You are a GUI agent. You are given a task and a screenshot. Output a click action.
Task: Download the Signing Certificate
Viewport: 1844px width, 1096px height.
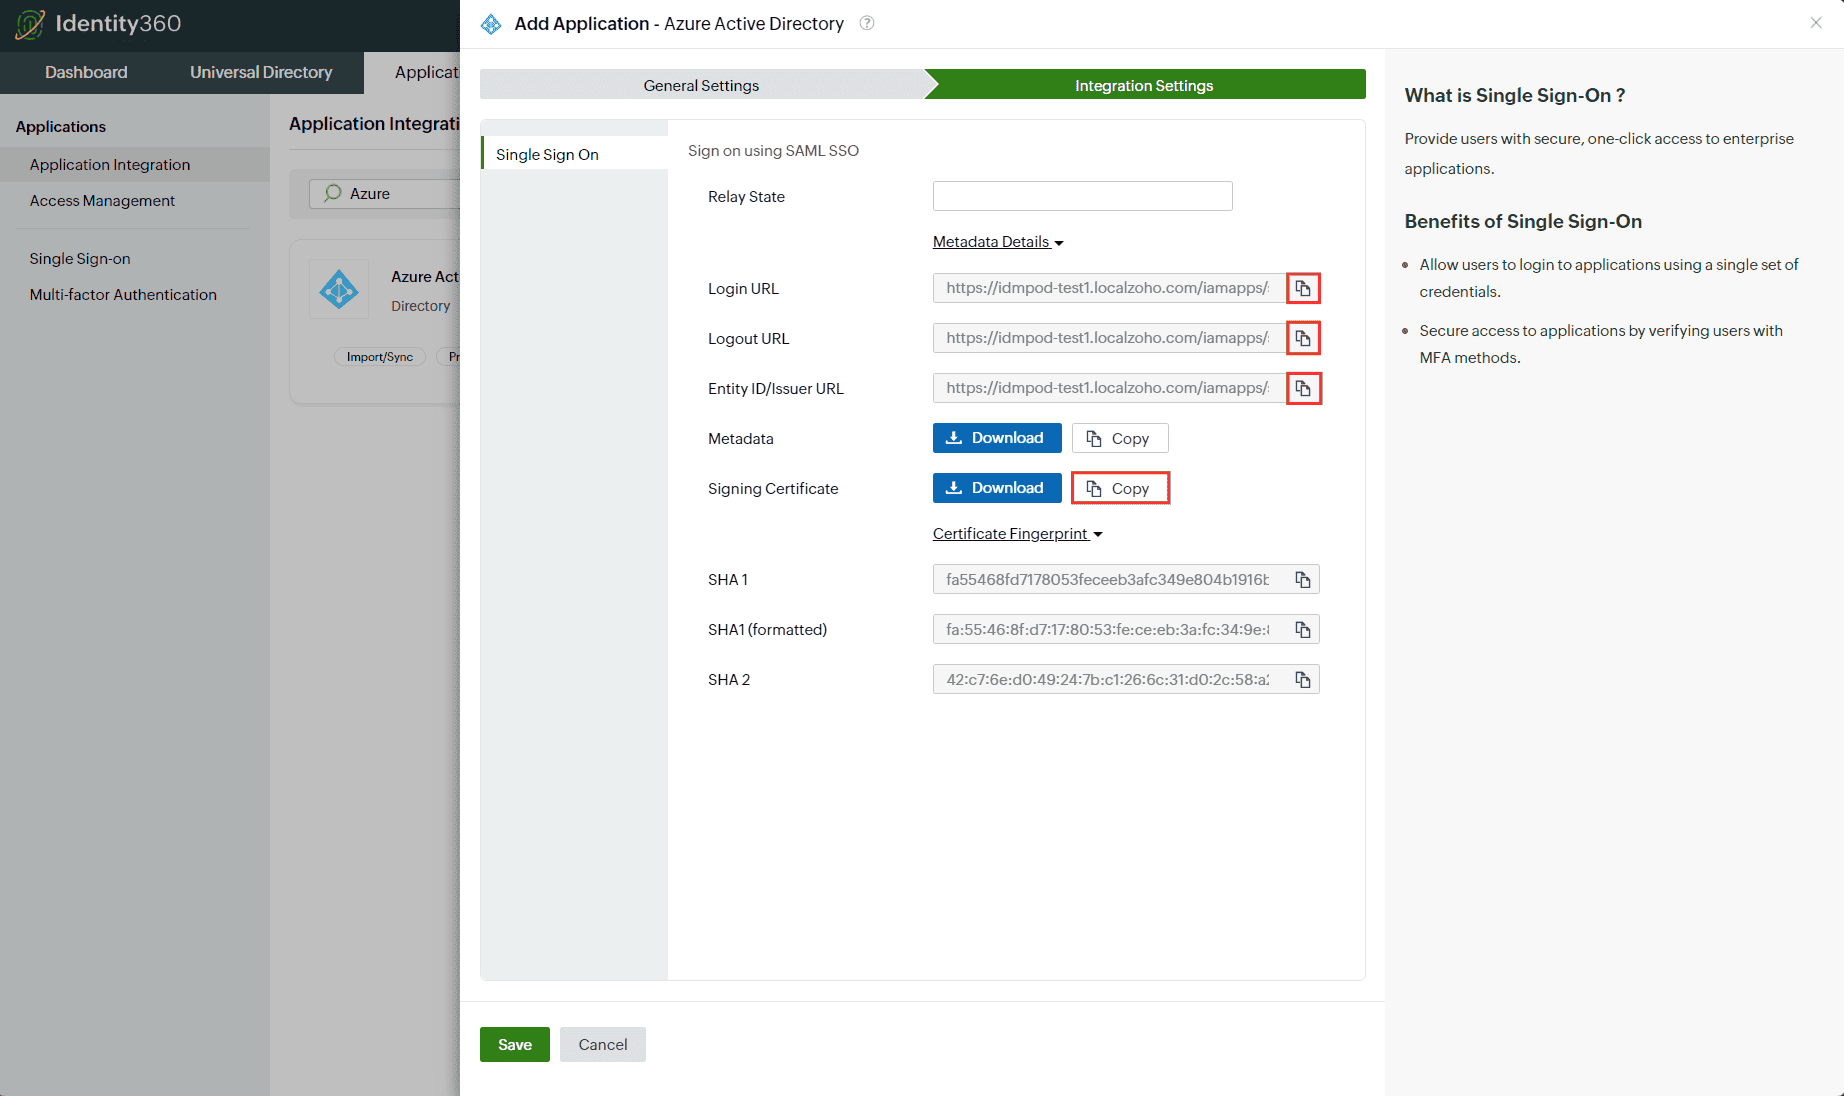[996, 488]
